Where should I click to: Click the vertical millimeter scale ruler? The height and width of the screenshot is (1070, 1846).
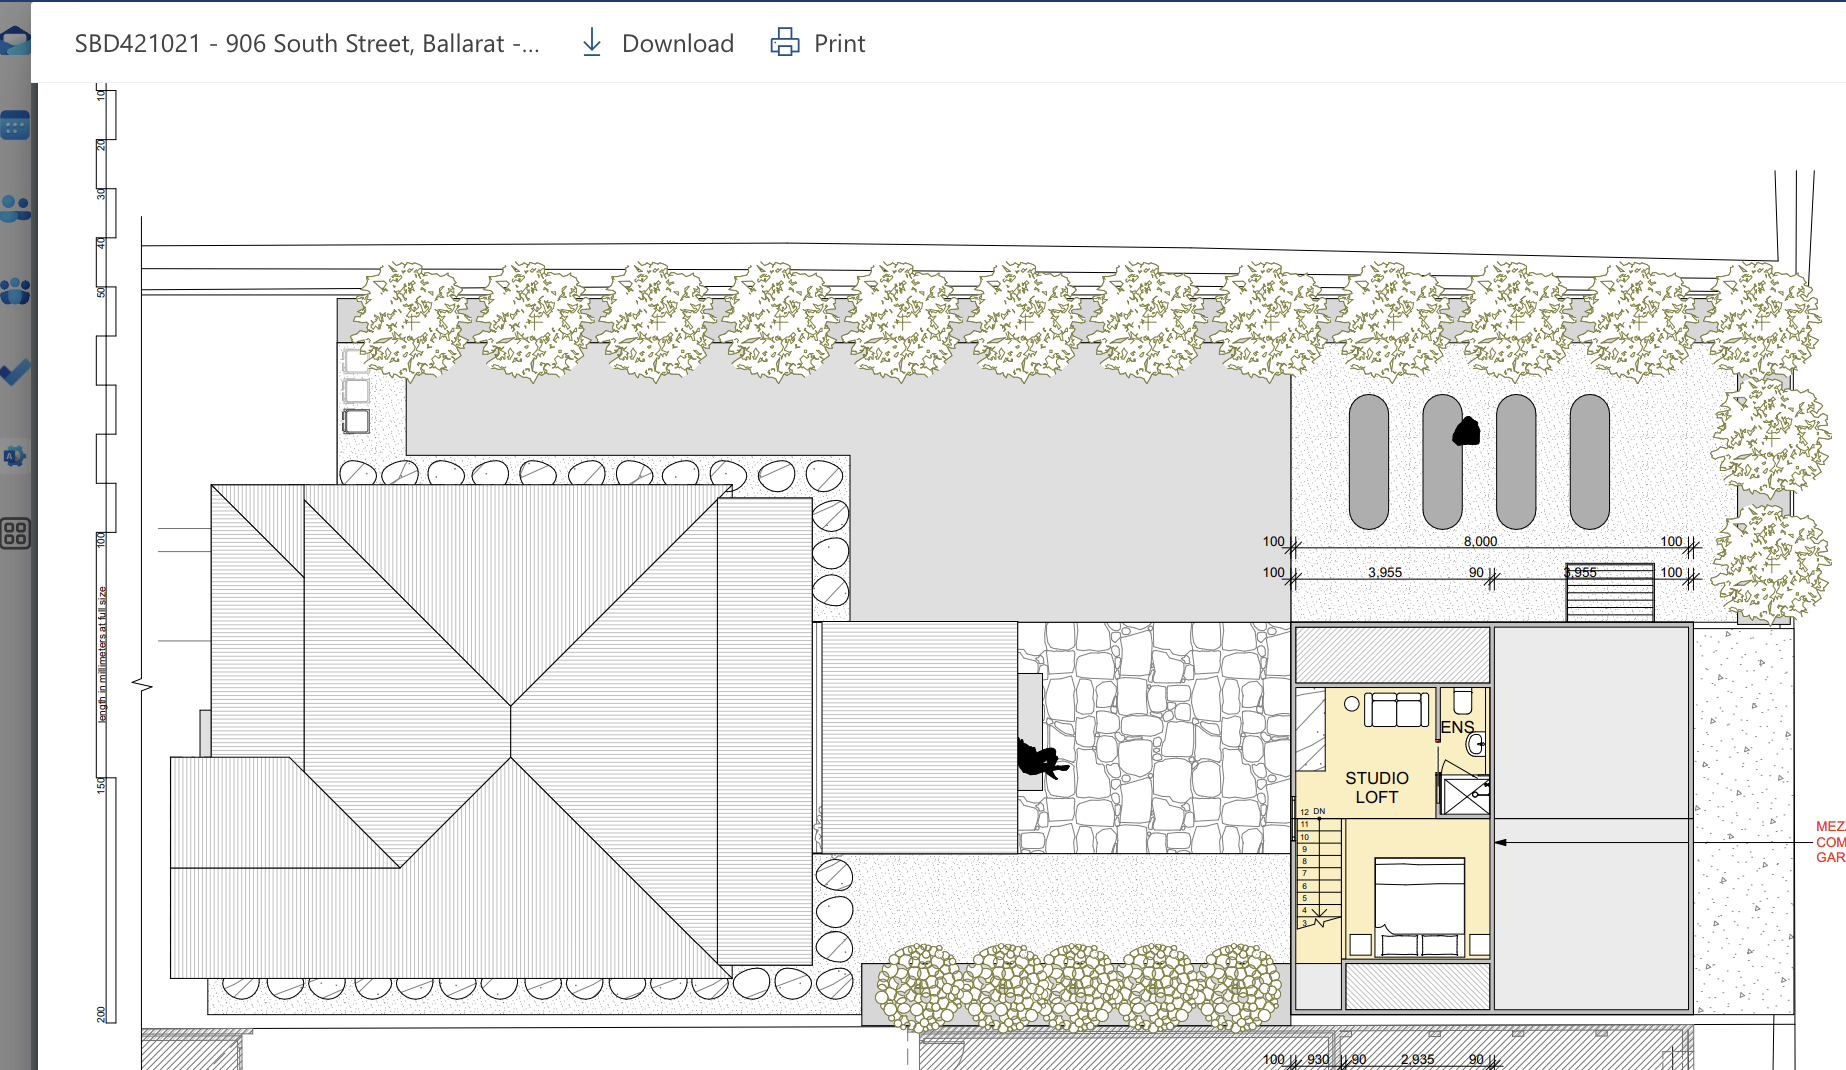(106, 555)
